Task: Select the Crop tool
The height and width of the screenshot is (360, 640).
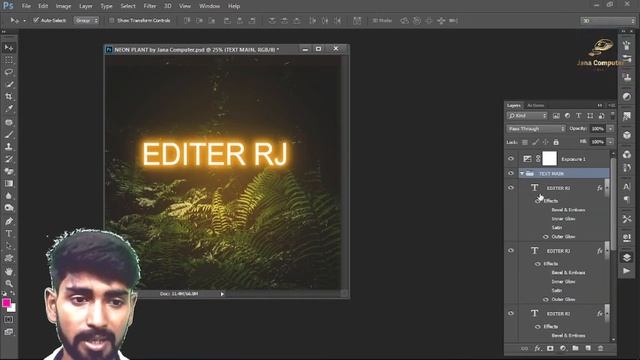Action: (9, 97)
